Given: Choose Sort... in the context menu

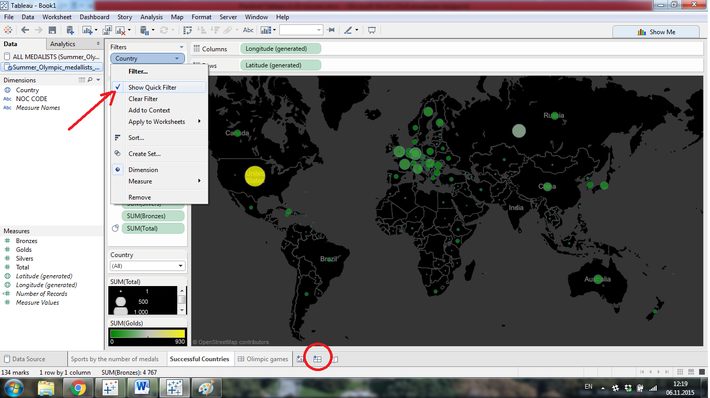Looking at the screenshot, I should coord(136,138).
